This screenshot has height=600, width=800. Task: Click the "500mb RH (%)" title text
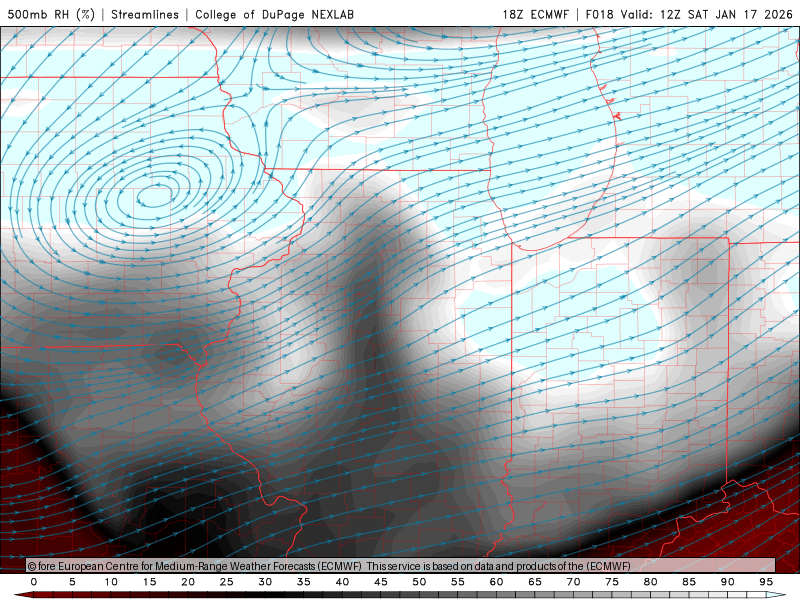tap(51, 14)
